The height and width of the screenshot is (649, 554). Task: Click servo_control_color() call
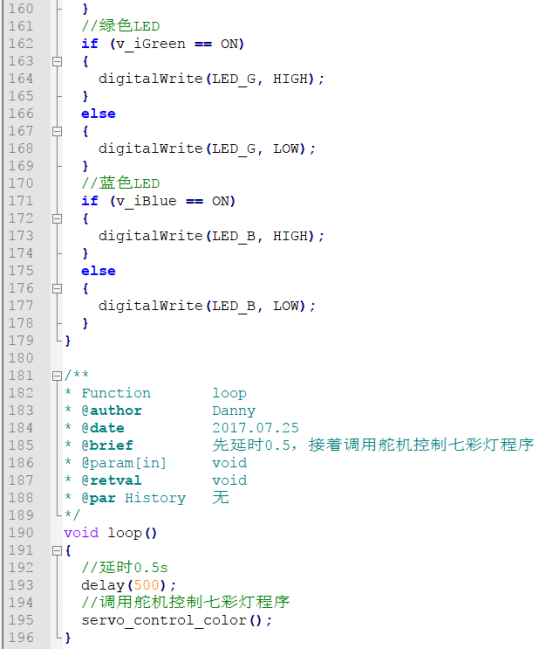[x=177, y=620]
